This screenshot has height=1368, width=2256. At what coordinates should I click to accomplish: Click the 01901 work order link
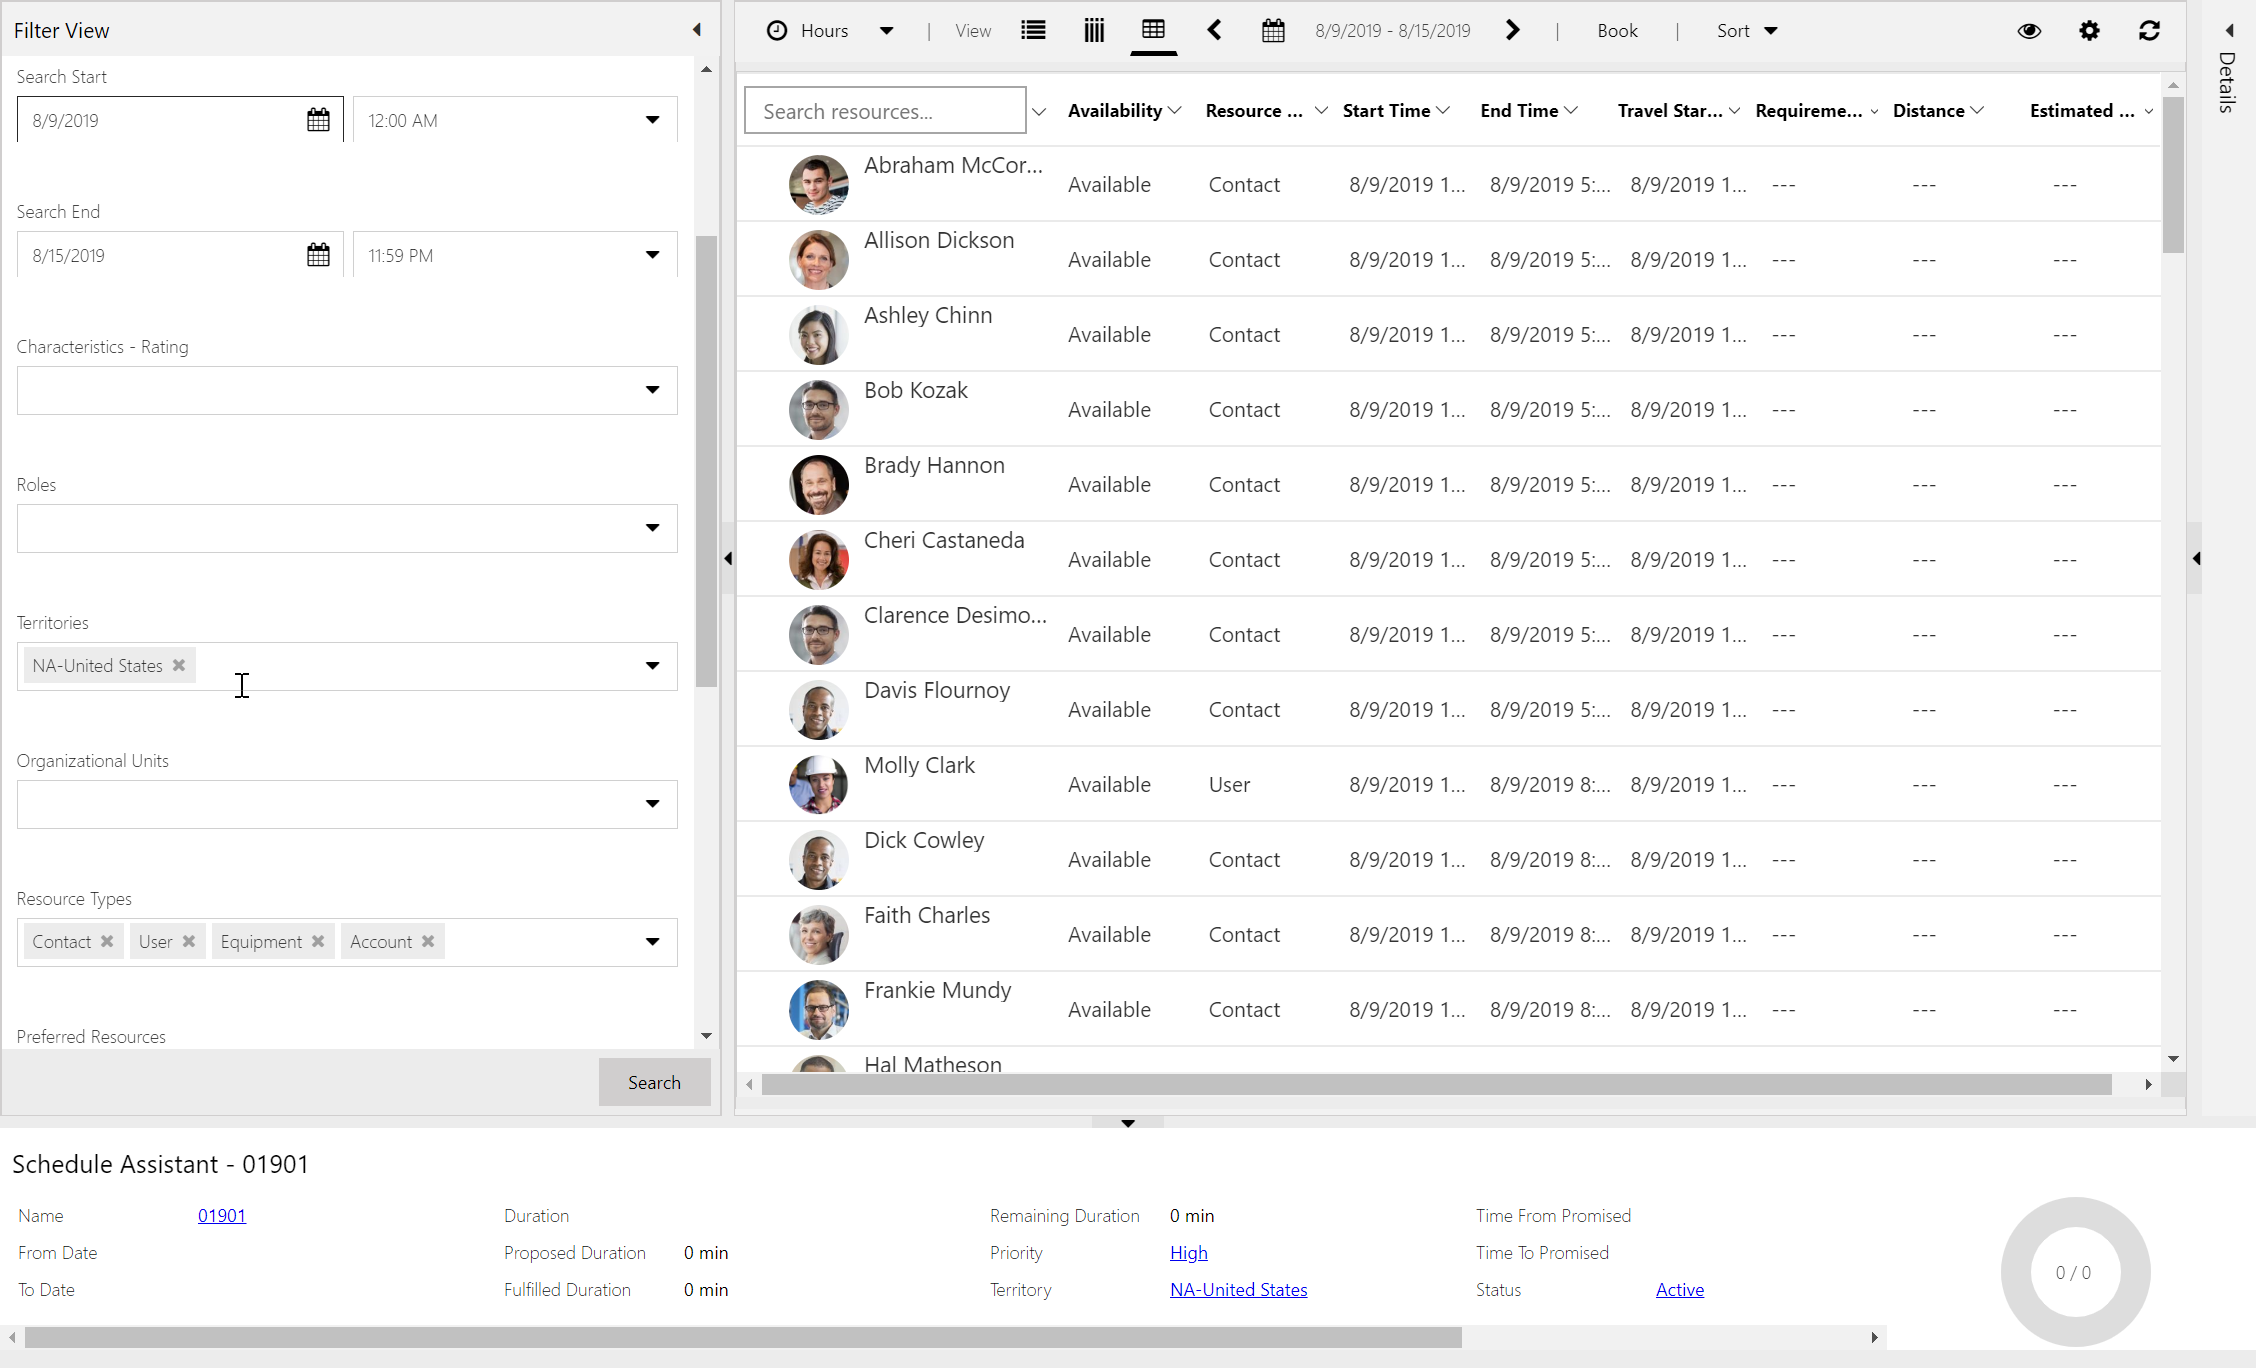[222, 1215]
